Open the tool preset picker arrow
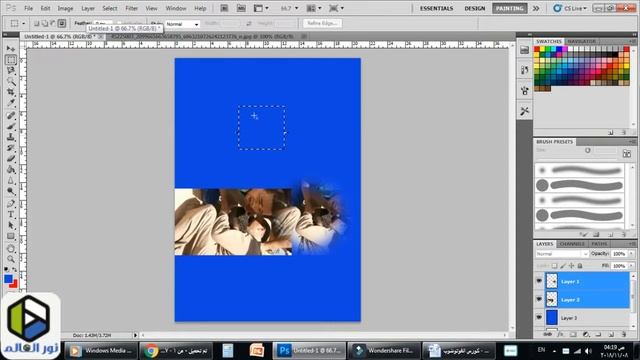The width and height of the screenshot is (640, 360). tap(23, 23)
